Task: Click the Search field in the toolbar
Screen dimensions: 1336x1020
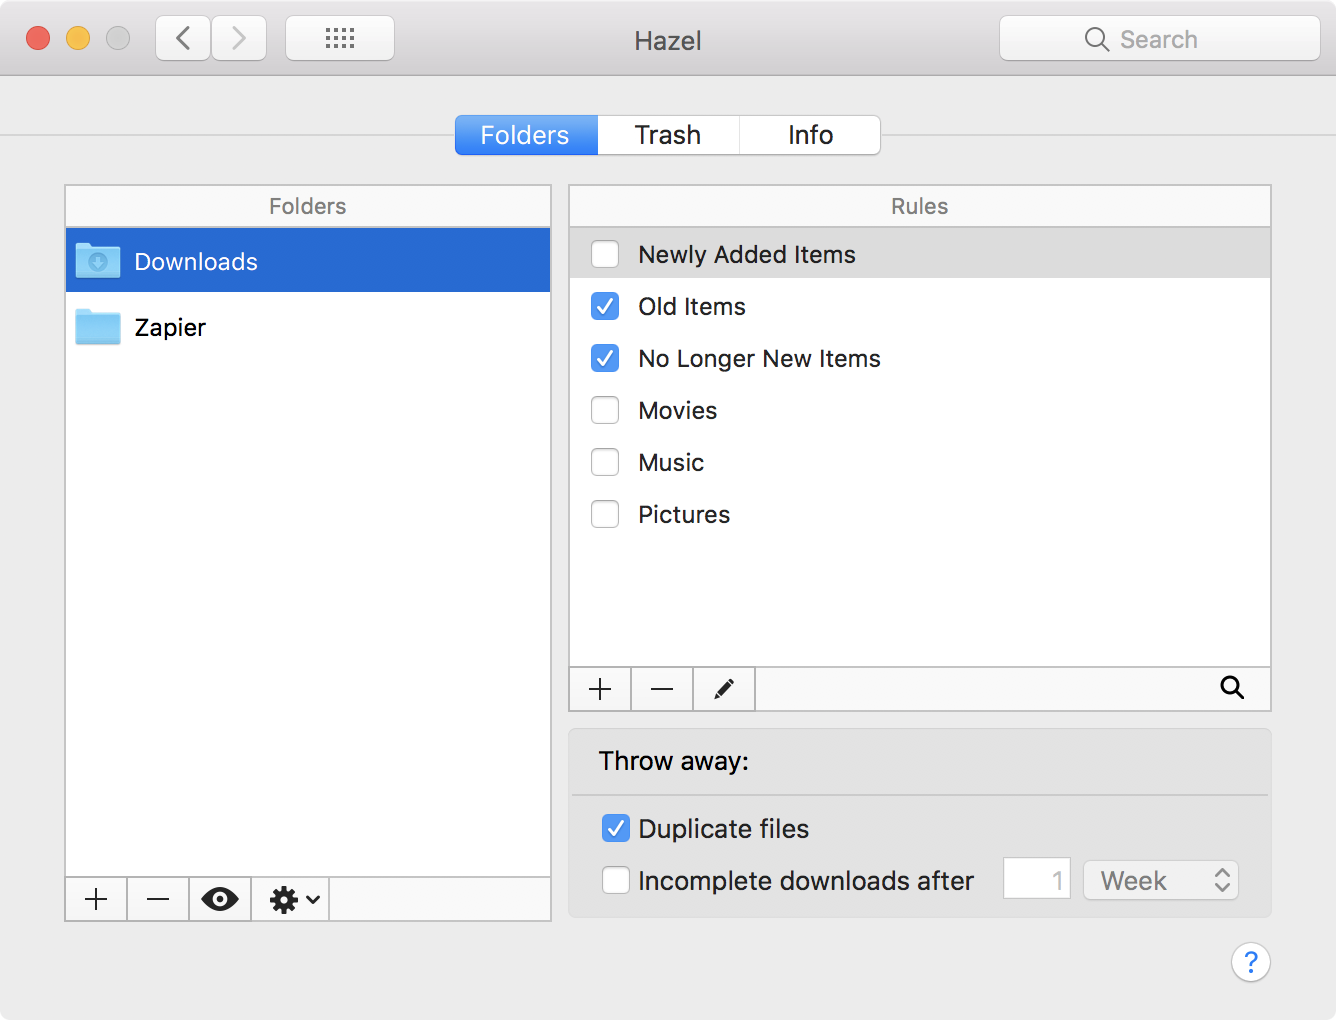Action: click(x=1158, y=38)
